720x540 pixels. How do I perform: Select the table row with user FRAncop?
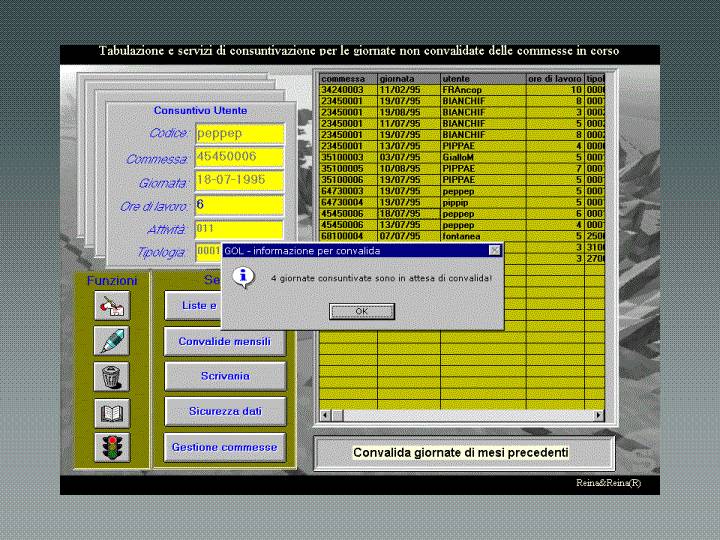461,90
